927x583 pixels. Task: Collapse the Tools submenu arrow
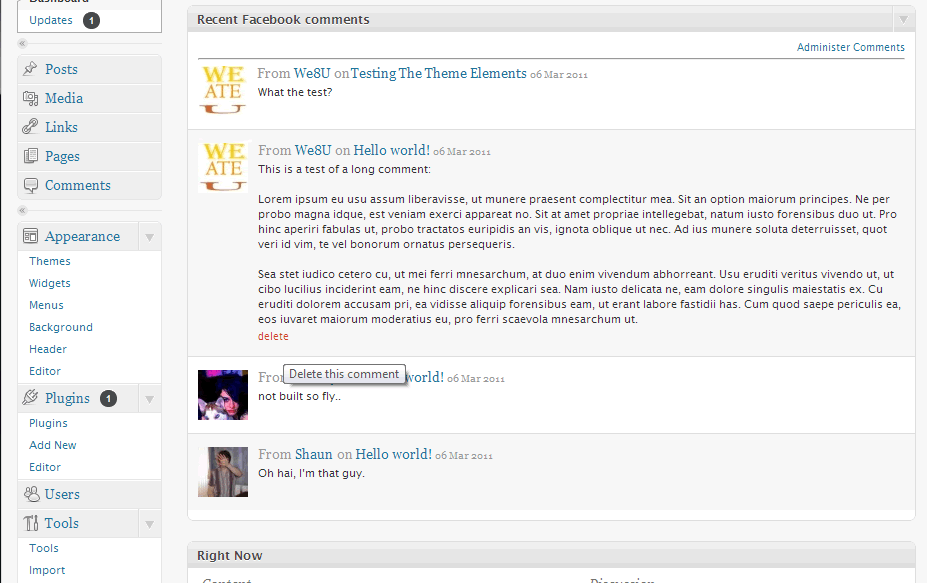[149, 524]
